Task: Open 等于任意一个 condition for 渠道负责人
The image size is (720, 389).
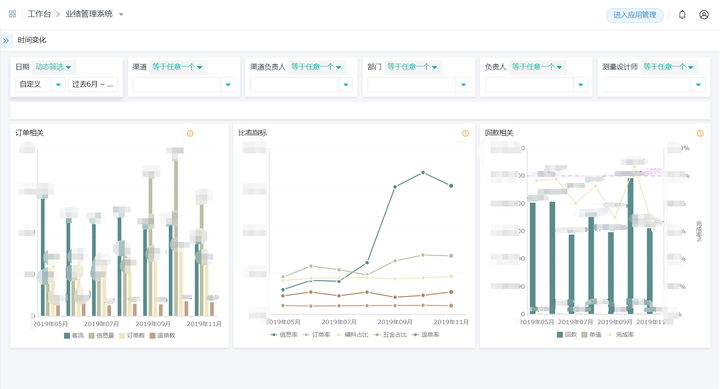Action: pyautogui.click(x=317, y=67)
